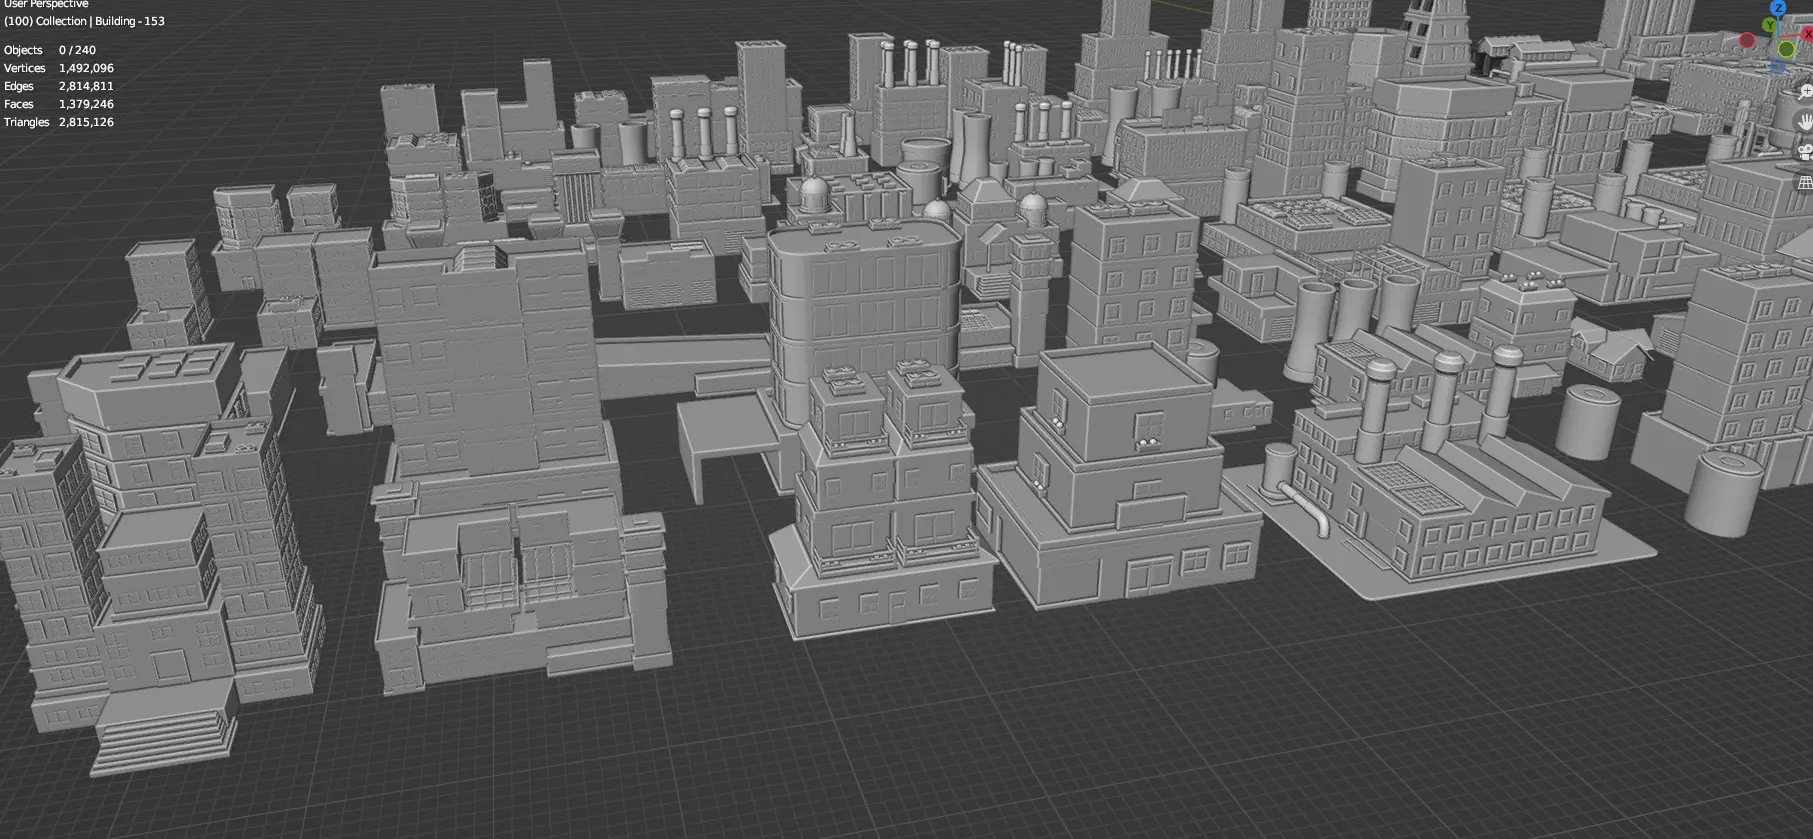Click the Edges value "2,814,811"

[86, 86]
